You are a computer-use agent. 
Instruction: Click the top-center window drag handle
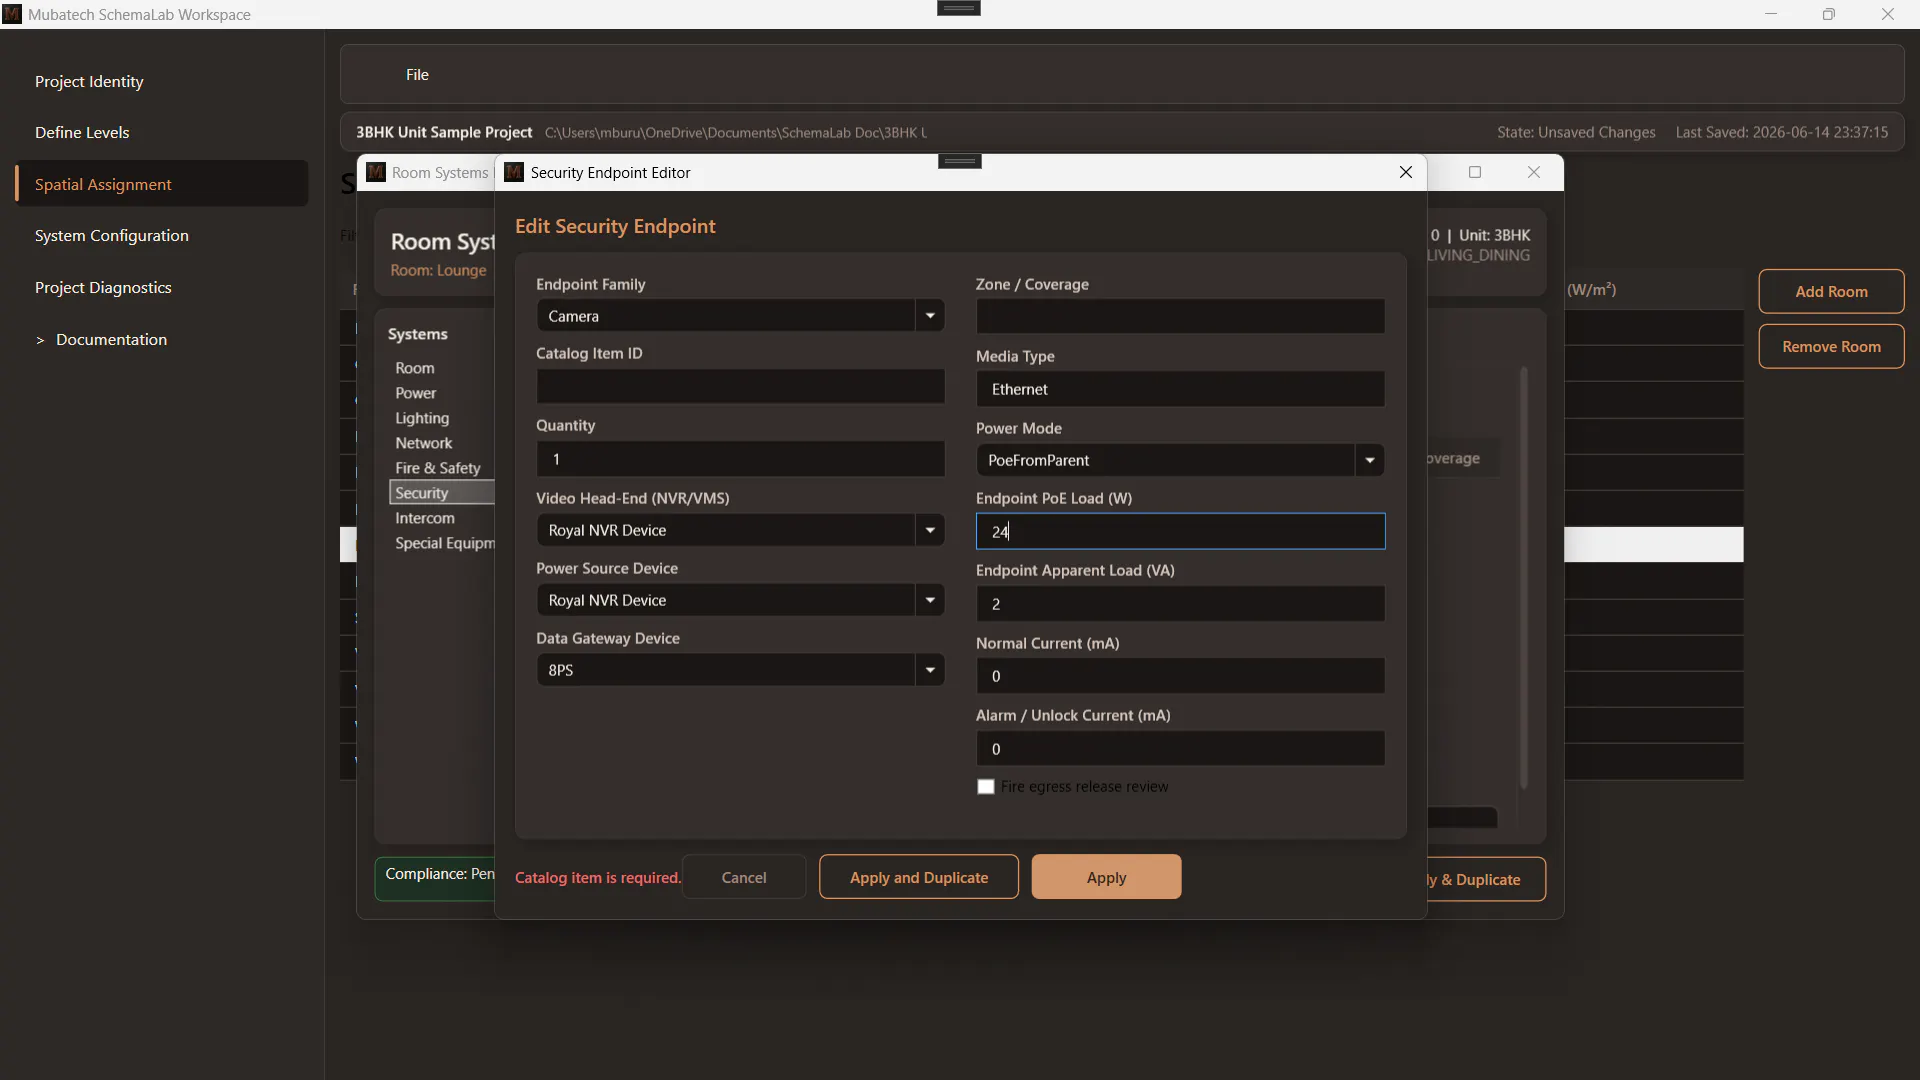(959, 8)
